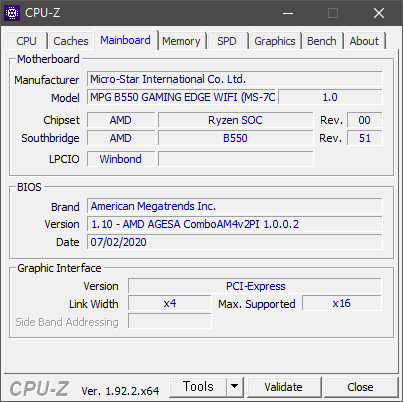This screenshot has width=403, height=402.
Task: Minimize the CPU-Z window
Action: click(288, 13)
